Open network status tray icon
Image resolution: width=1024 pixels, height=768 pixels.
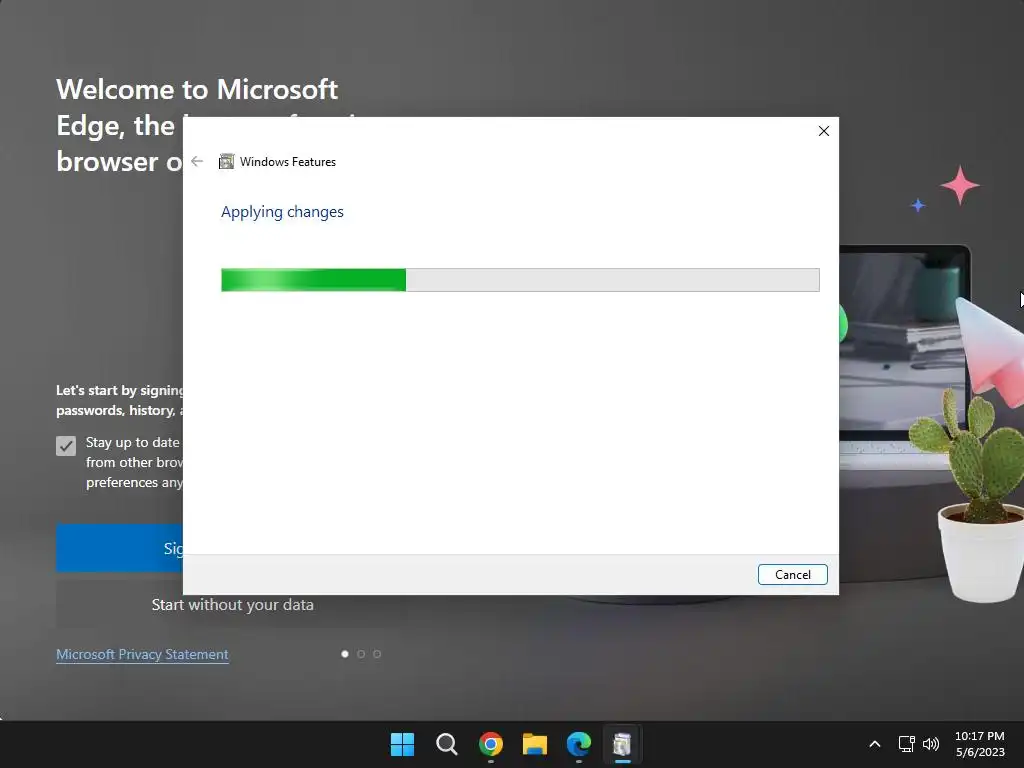(x=906, y=744)
